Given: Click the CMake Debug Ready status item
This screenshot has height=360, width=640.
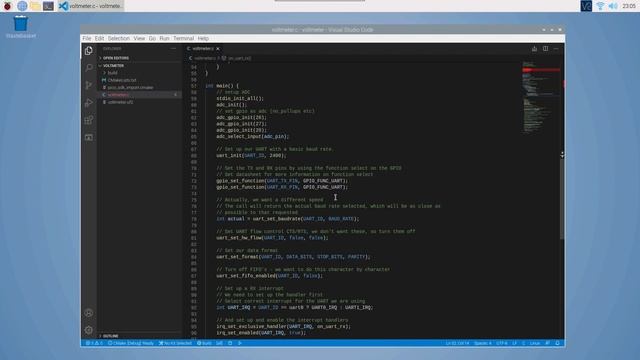Looking at the screenshot, I should tap(131, 343).
